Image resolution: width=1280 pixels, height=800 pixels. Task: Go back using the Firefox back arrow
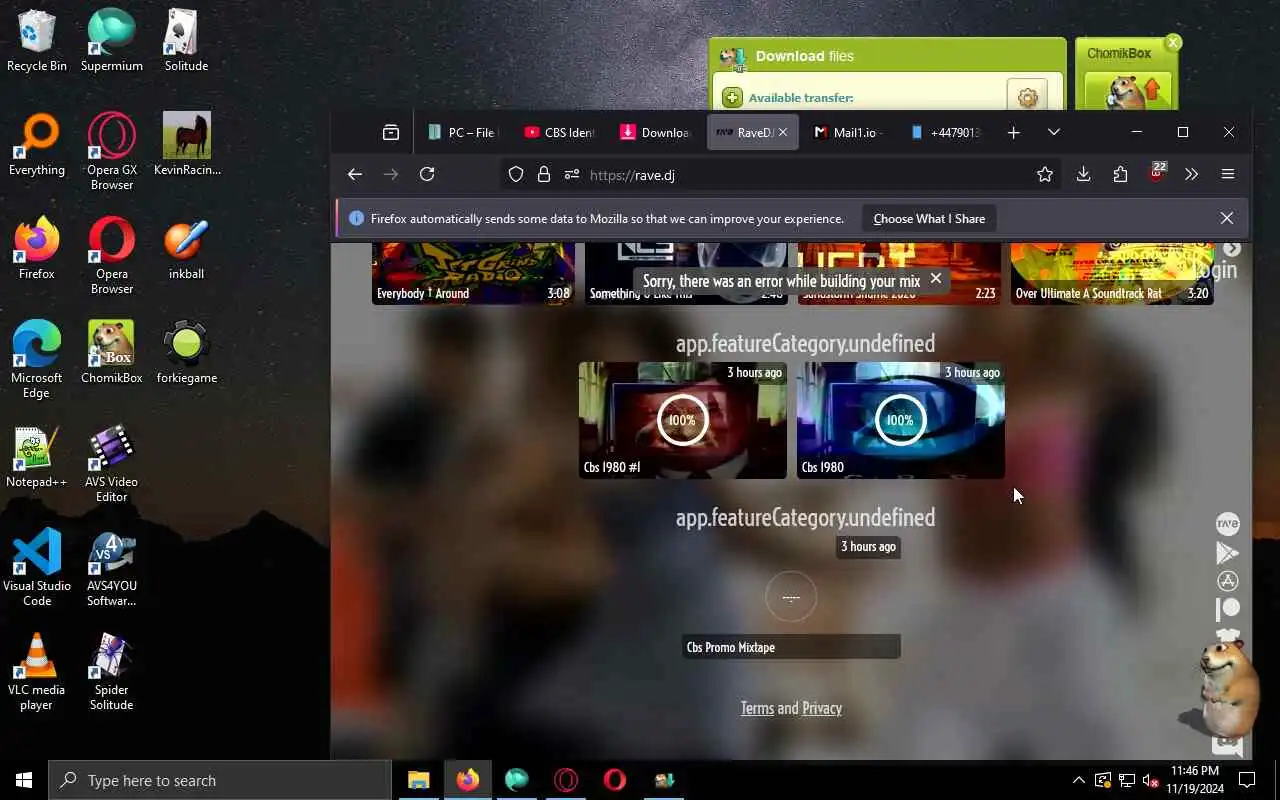click(x=355, y=174)
